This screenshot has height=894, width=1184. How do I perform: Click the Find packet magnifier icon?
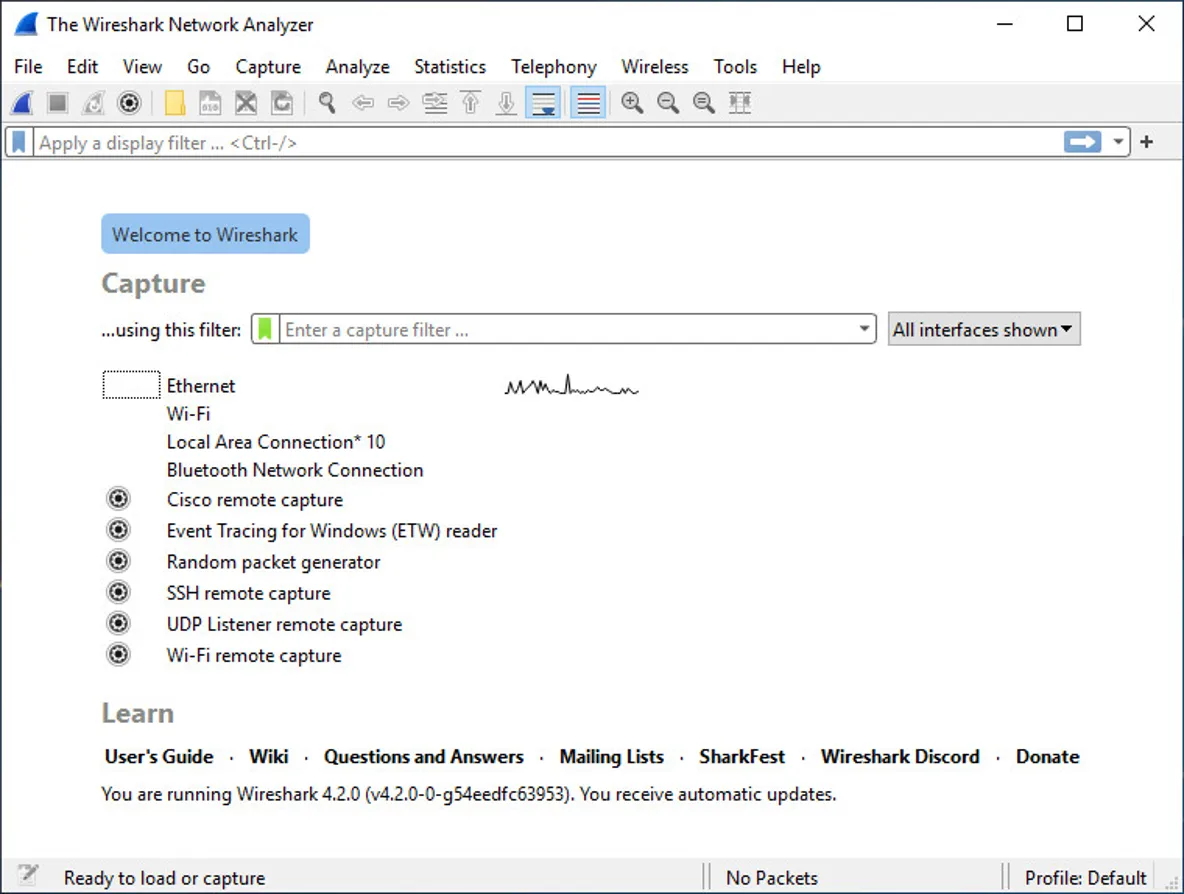coord(327,103)
